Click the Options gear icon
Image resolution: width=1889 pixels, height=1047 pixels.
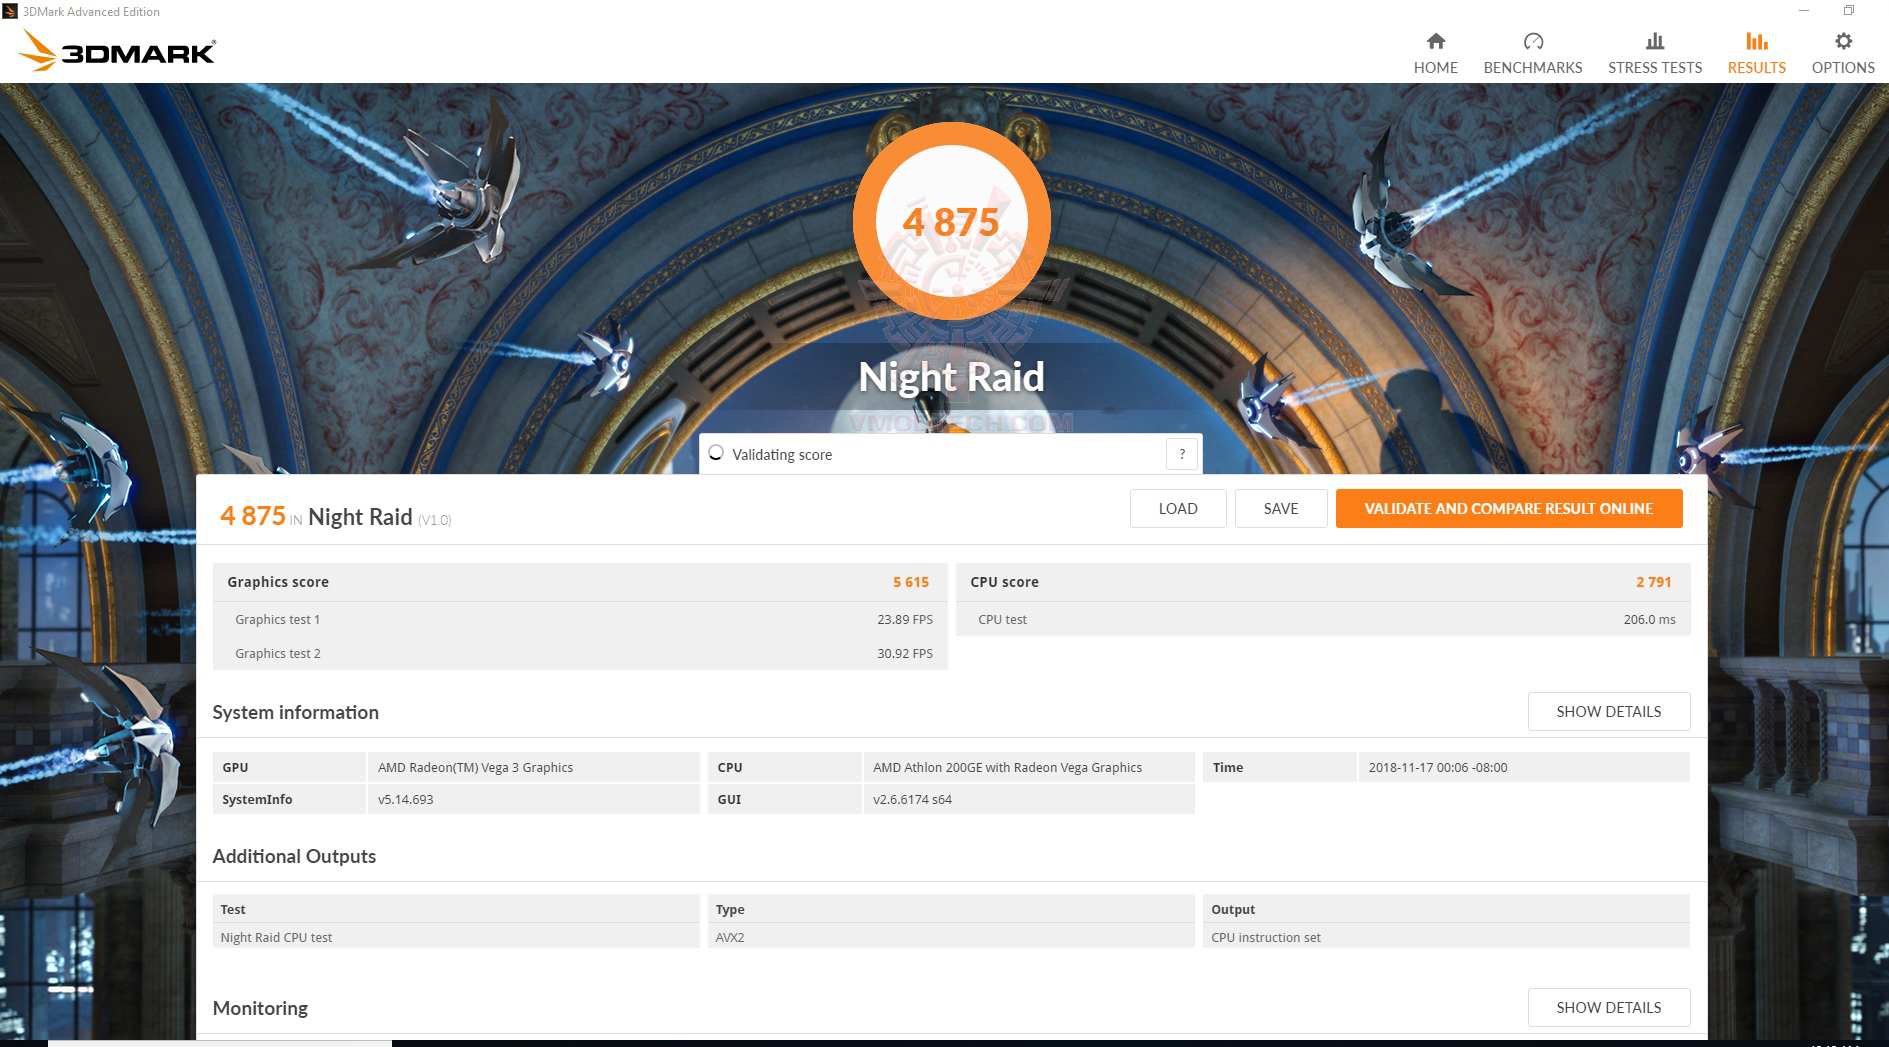(1843, 41)
